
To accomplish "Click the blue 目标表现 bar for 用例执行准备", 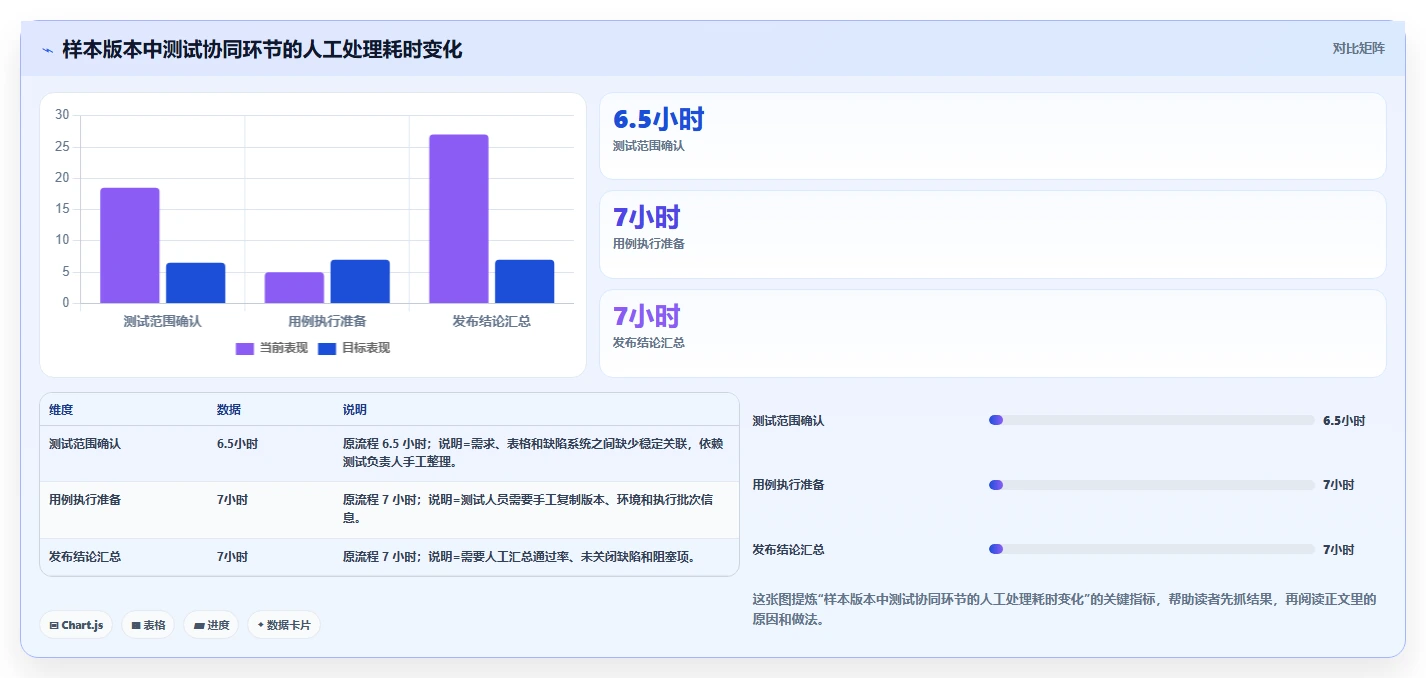I will tap(360, 281).
